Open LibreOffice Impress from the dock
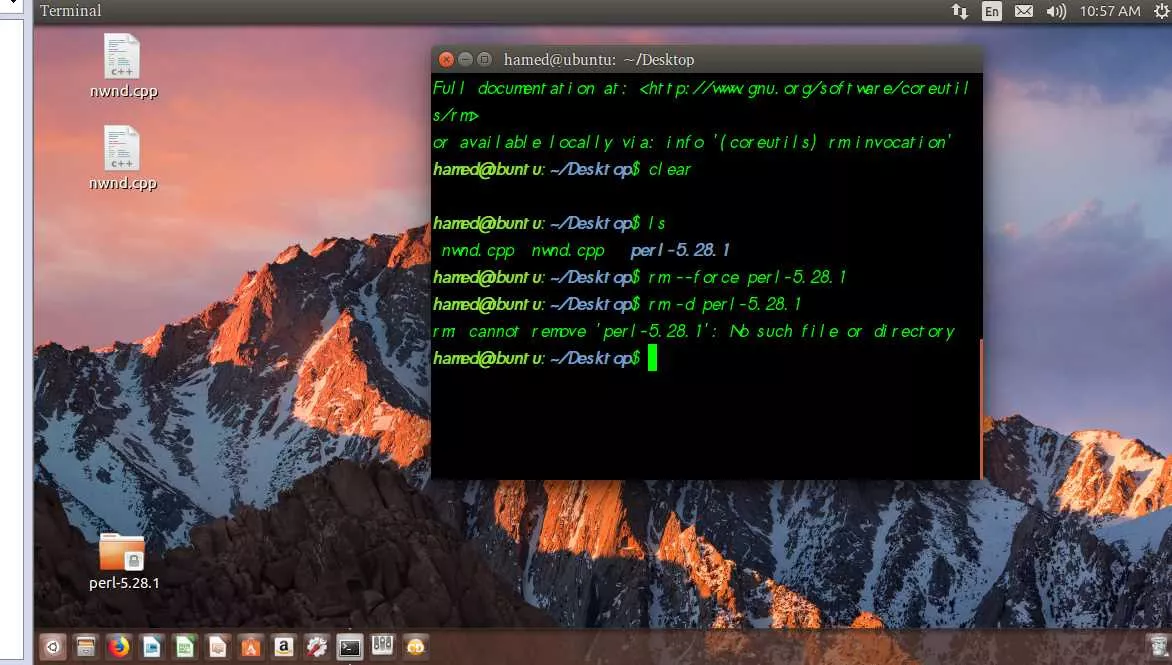The height and width of the screenshot is (665, 1172). point(218,646)
